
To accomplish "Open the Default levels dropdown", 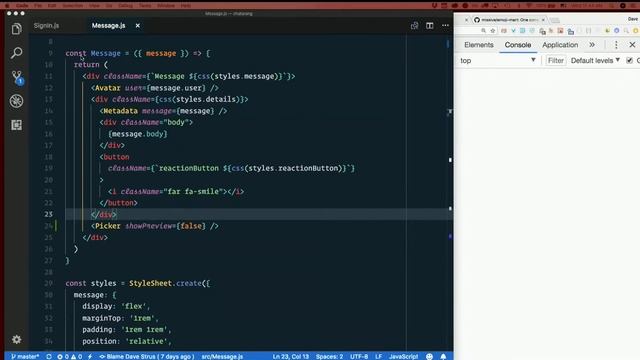I will pyautogui.click(x=595, y=60).
